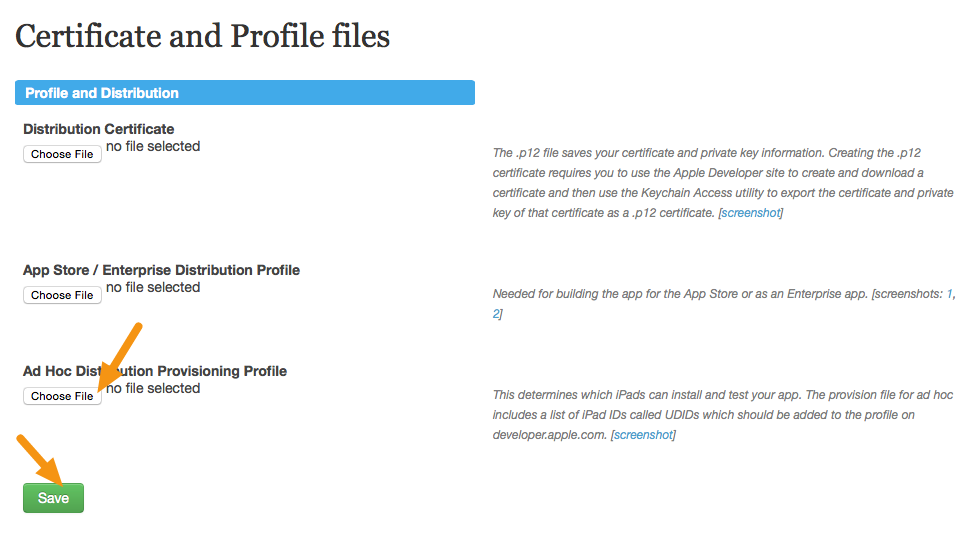Click 'no file selected' beside Distribution Certificate
The width and height of the screenshot is (968, 539).
pos(153,146)
